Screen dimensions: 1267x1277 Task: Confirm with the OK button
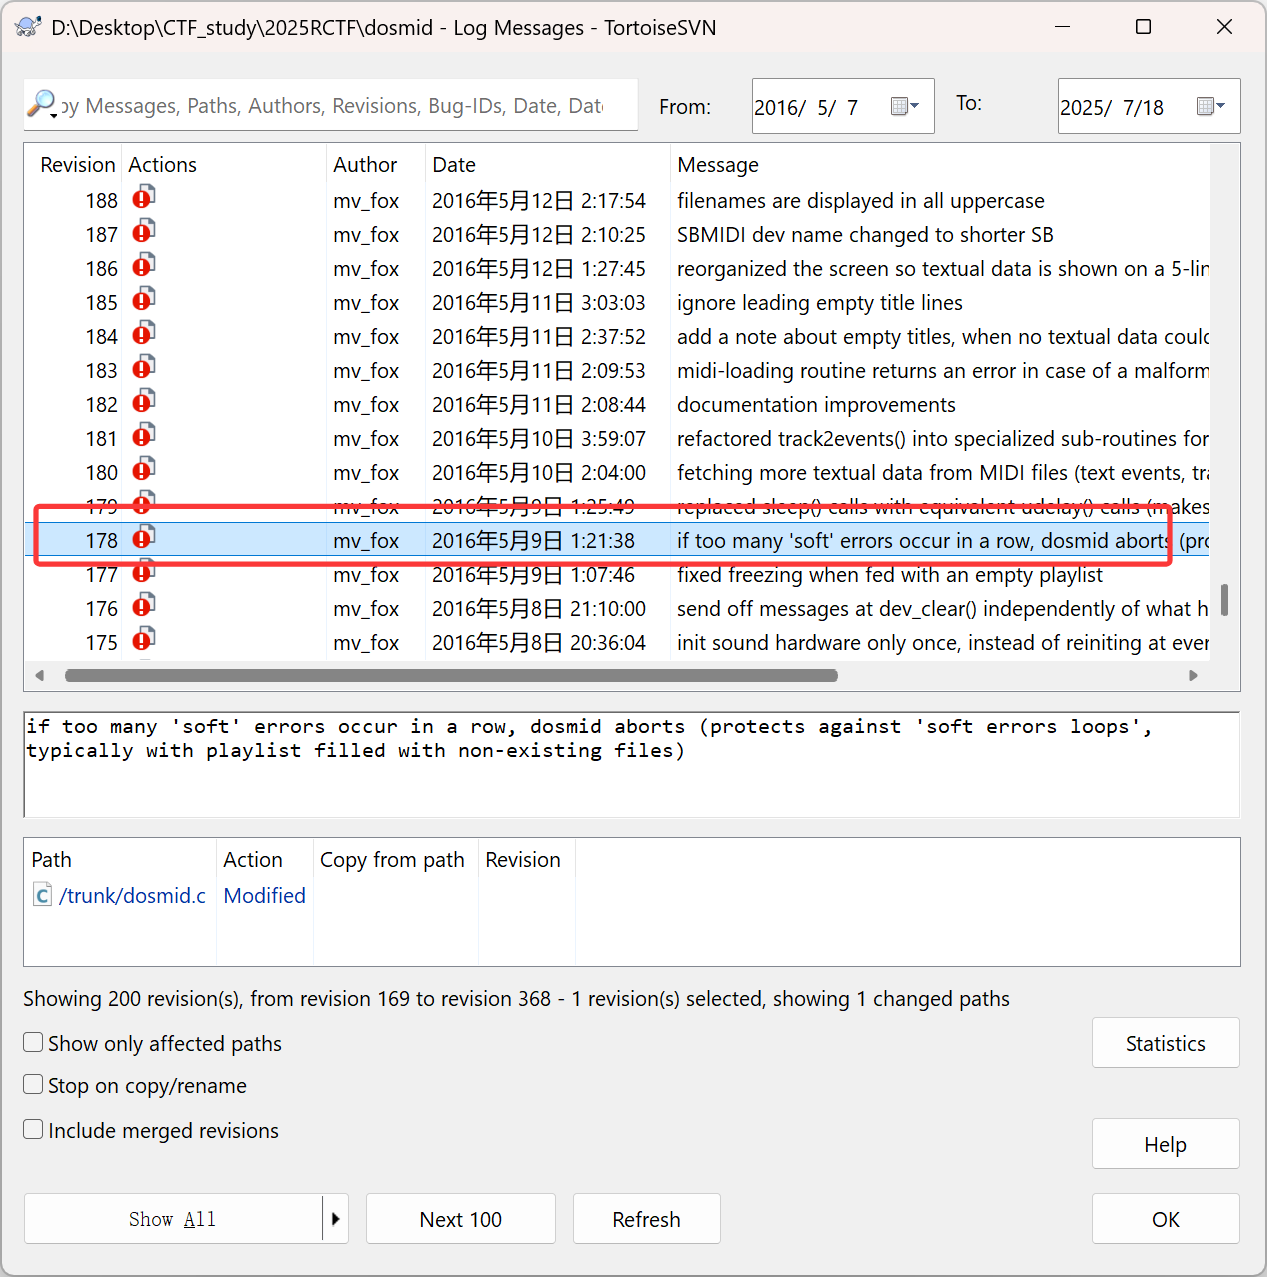(1166, 1218)
